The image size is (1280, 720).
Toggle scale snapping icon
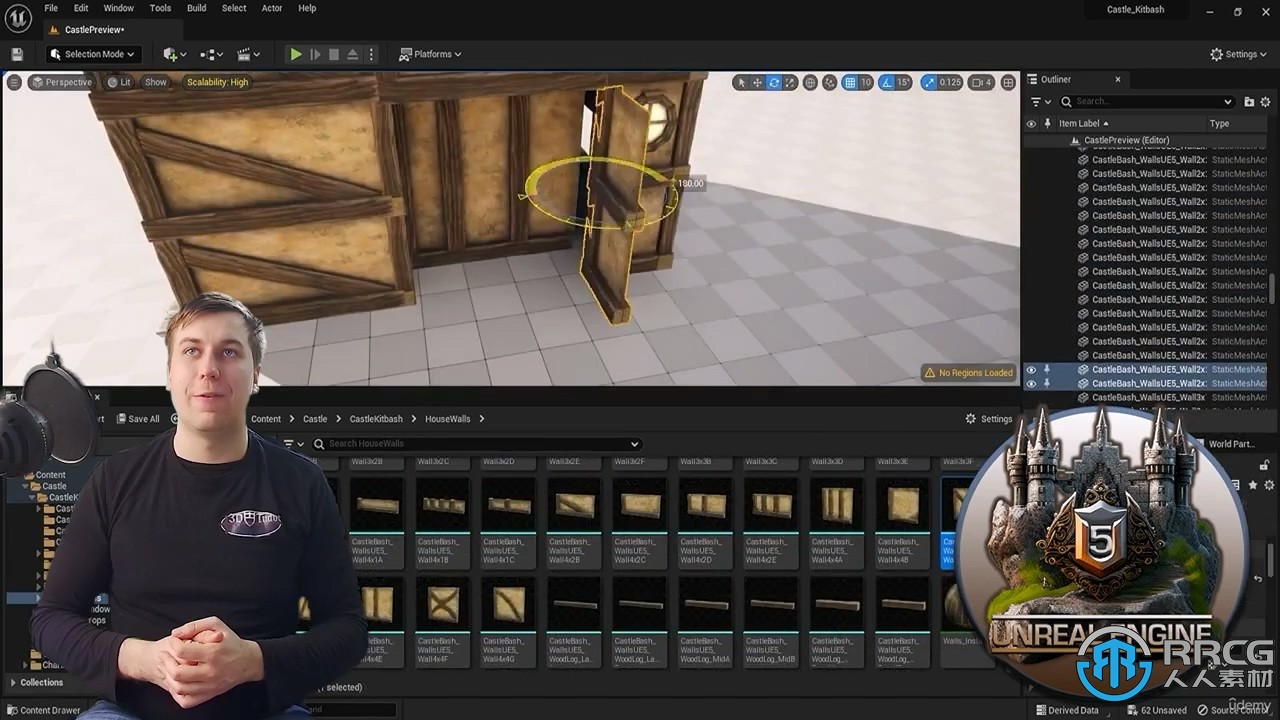tap(929, 82)
